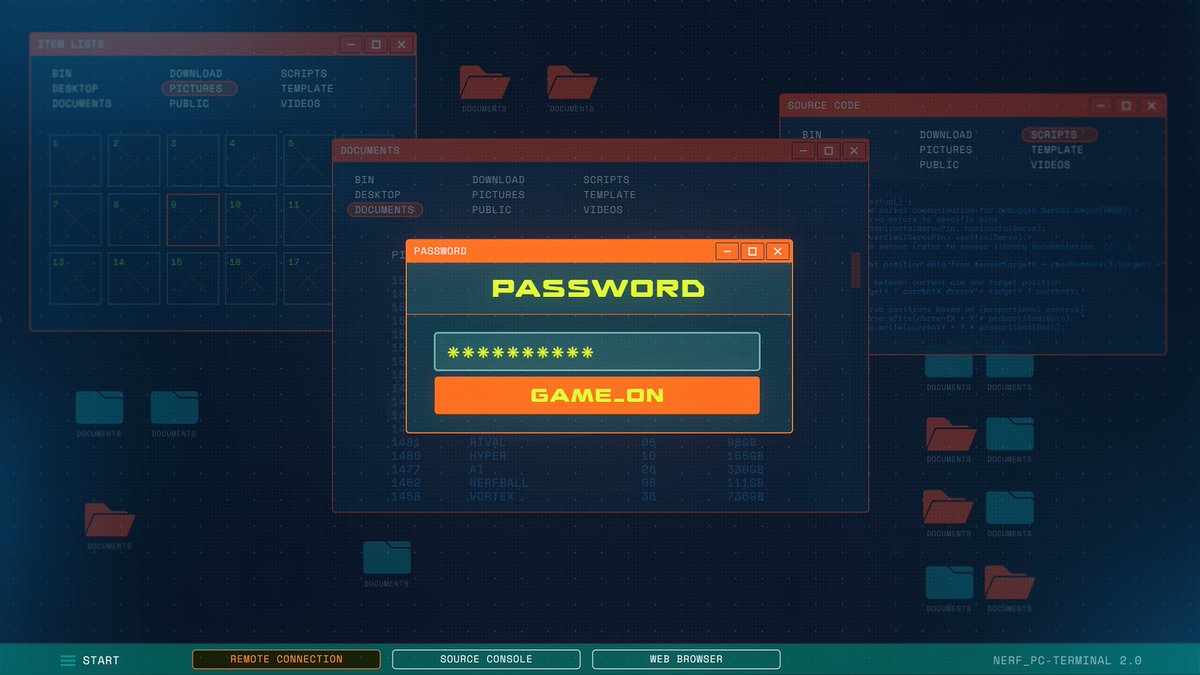This screenshot has width=1200, height=675.
Task: Select DESKTOP in the Item Lists window
Action: pos(75,88)
